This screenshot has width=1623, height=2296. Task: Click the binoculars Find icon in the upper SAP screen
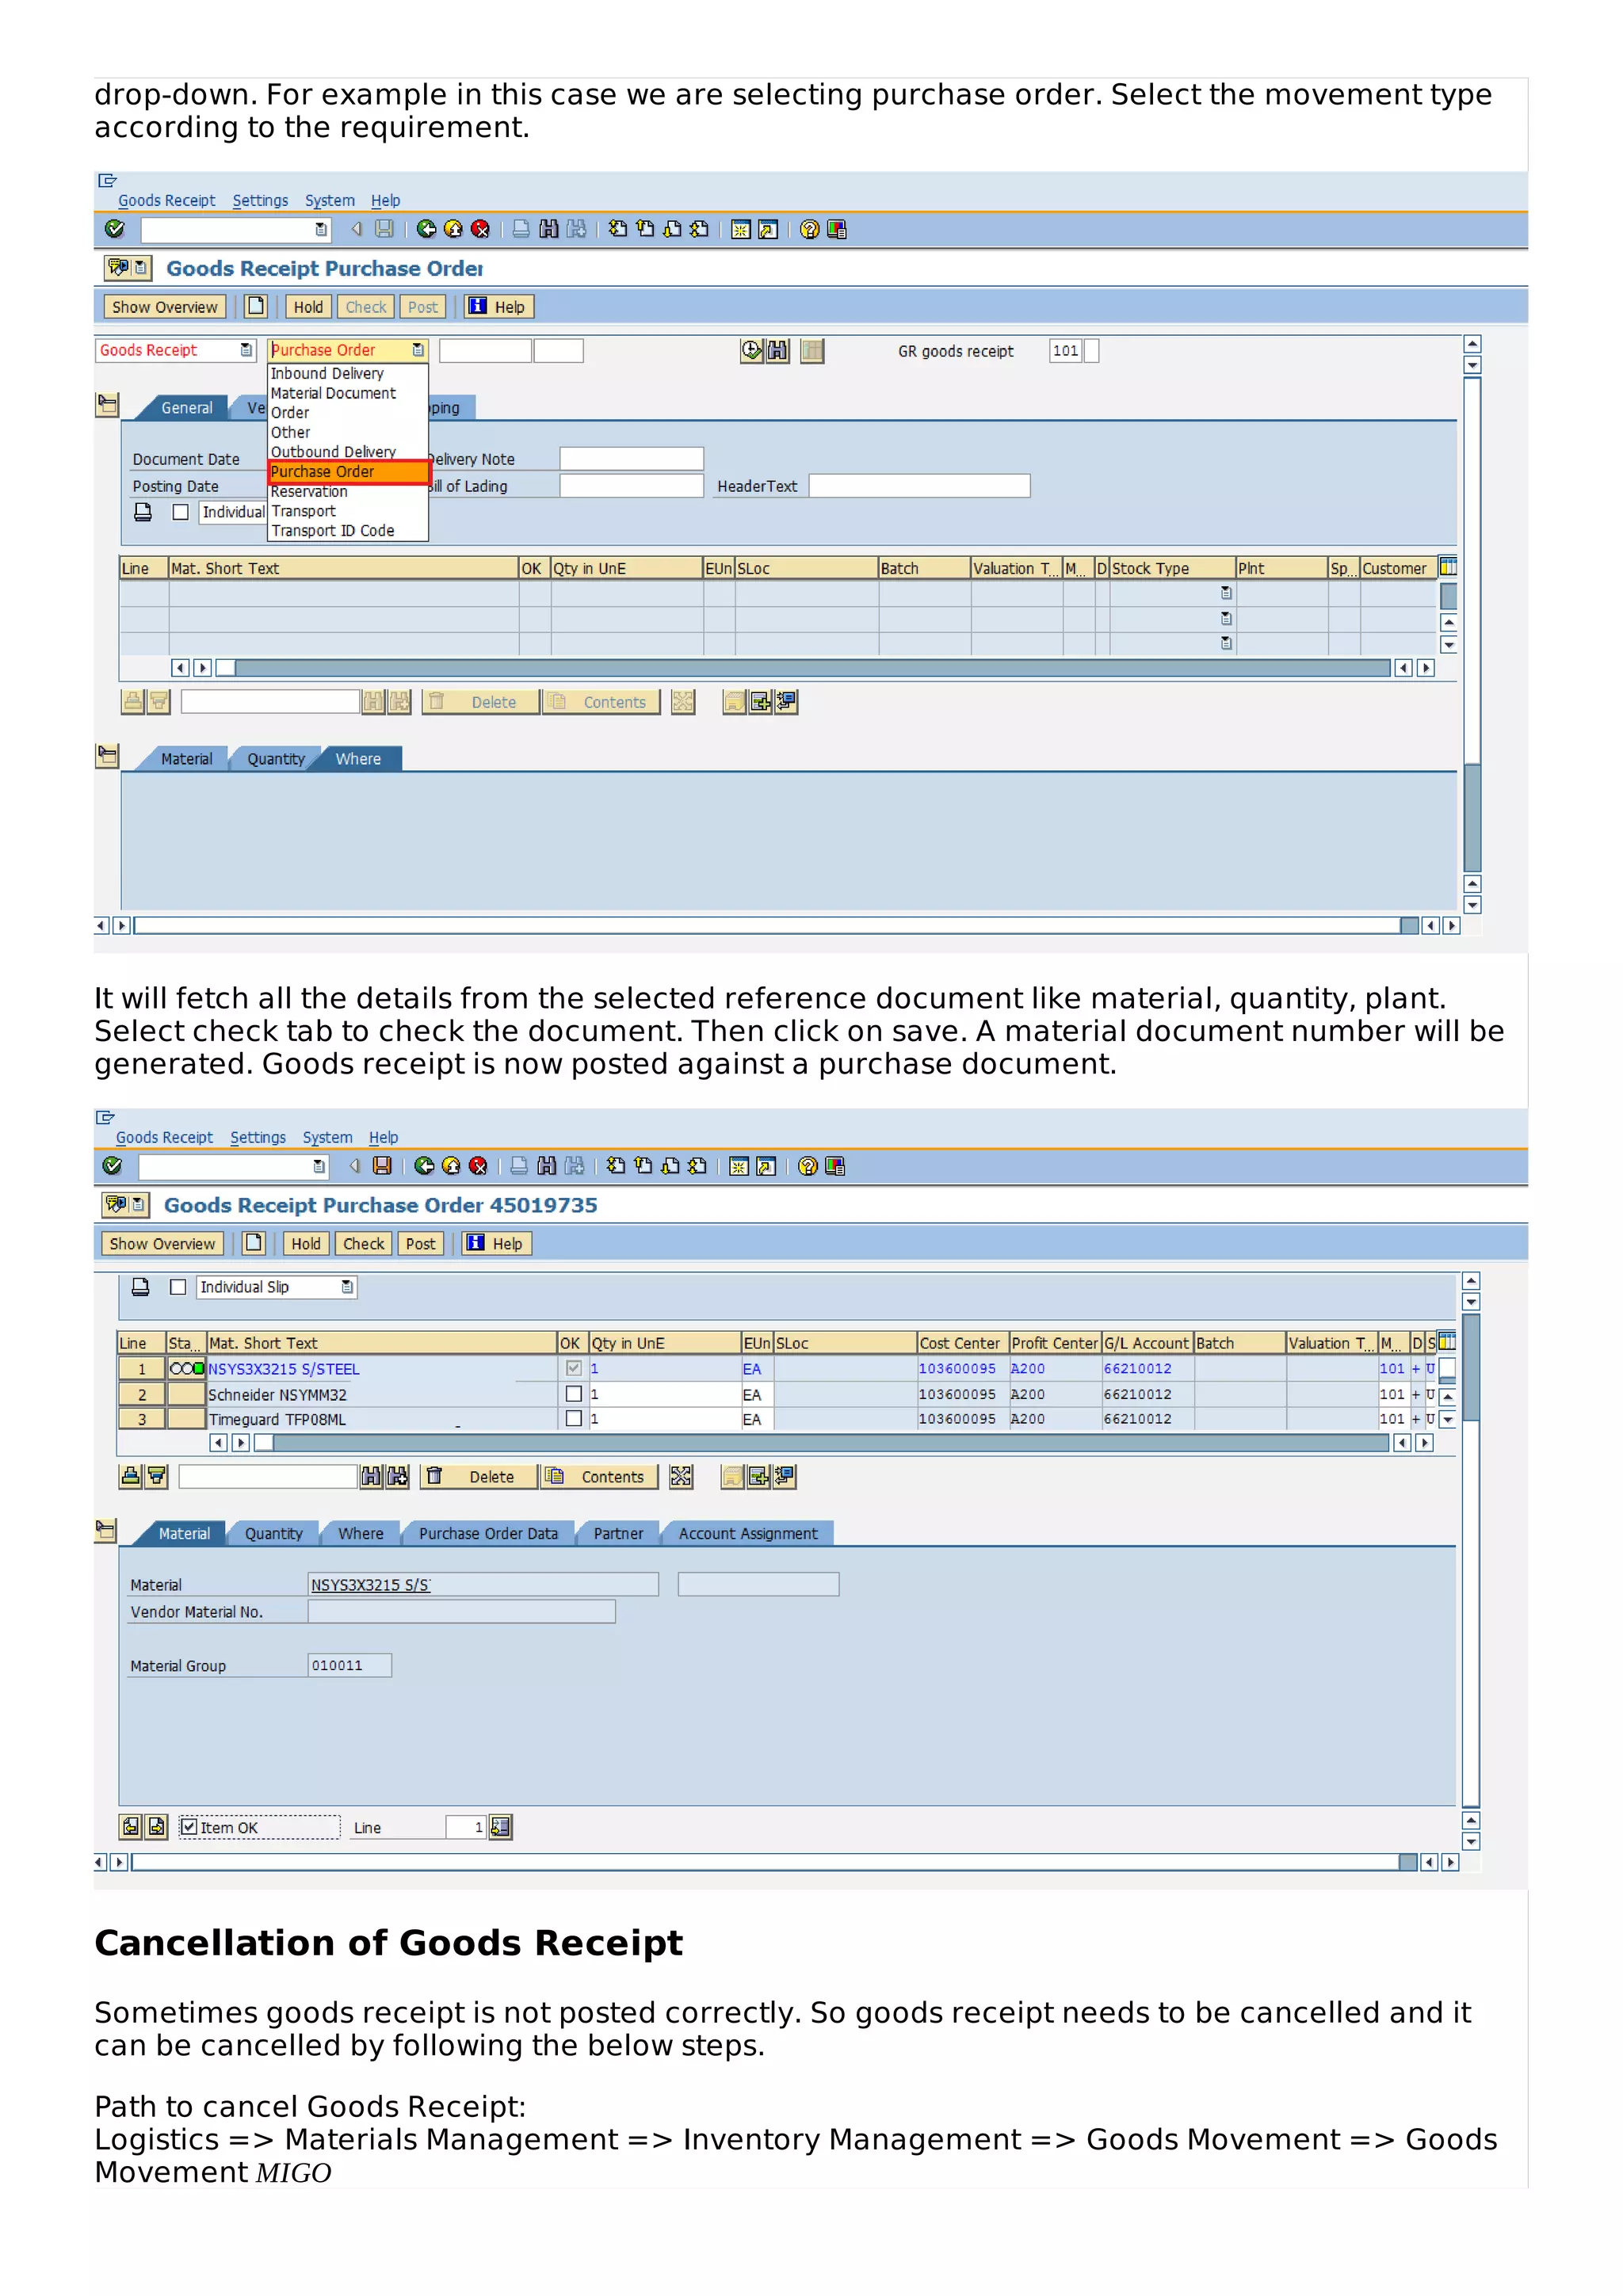tap(548, 229)
